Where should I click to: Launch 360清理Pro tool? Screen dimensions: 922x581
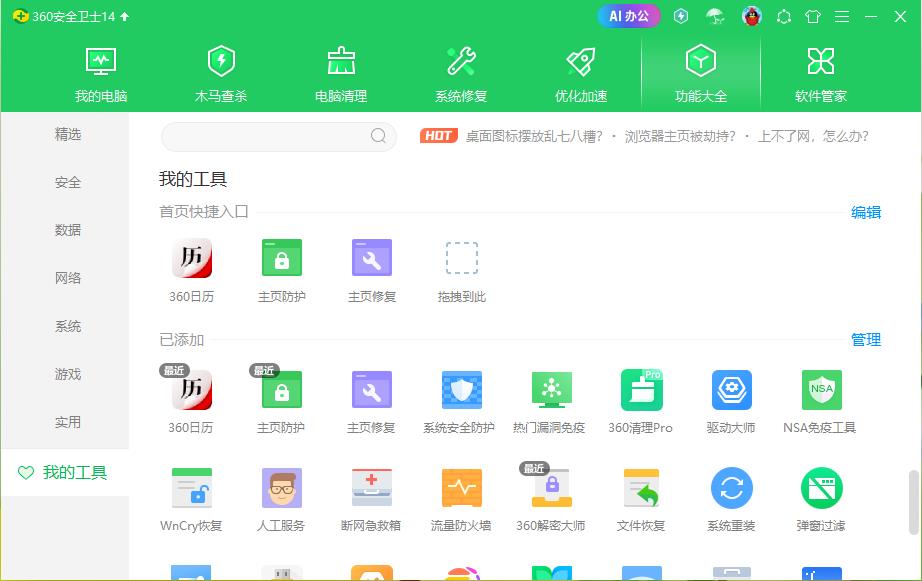641,402
